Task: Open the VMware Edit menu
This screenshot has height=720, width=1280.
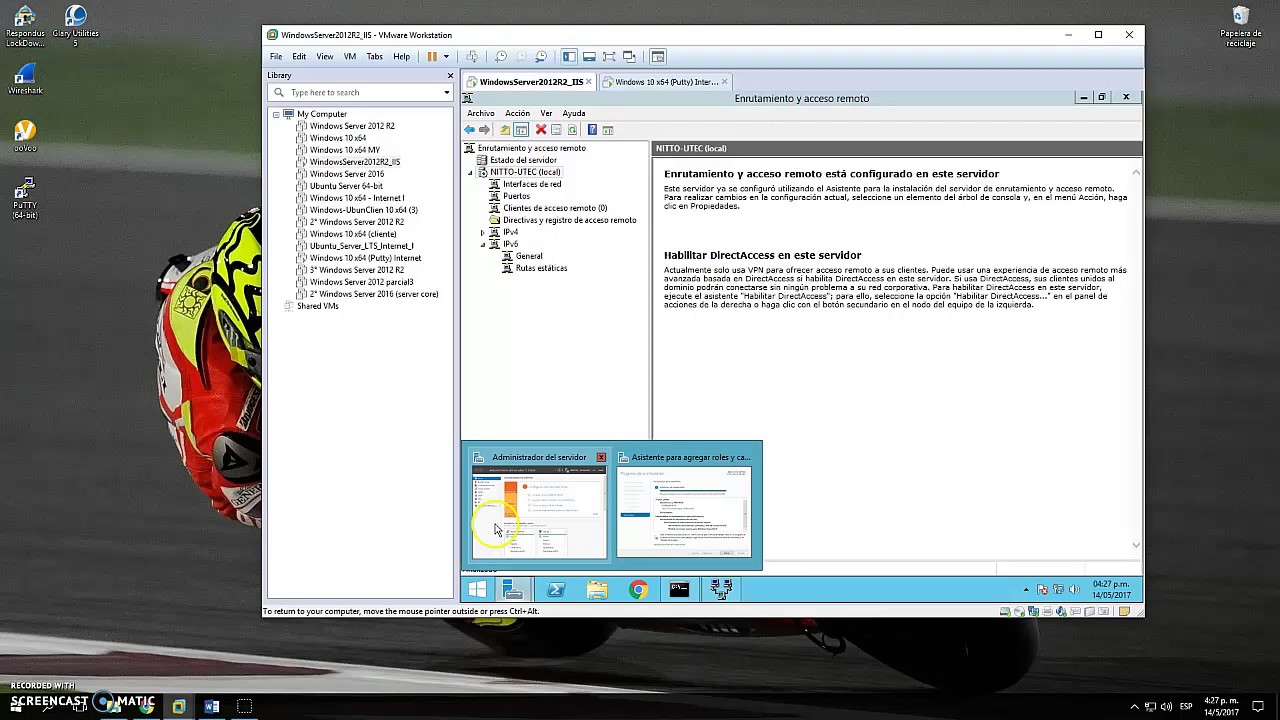Action: pyautogui.click(x=299, y=57)
